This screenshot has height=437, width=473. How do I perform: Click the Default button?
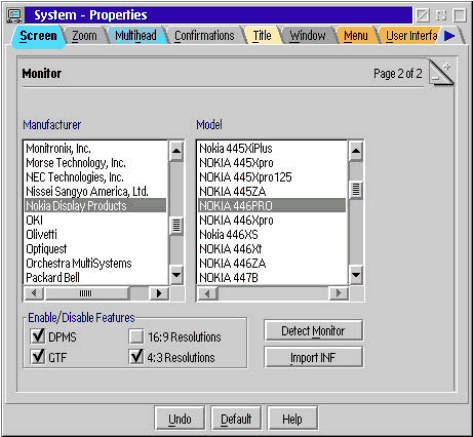pos(236,419)
